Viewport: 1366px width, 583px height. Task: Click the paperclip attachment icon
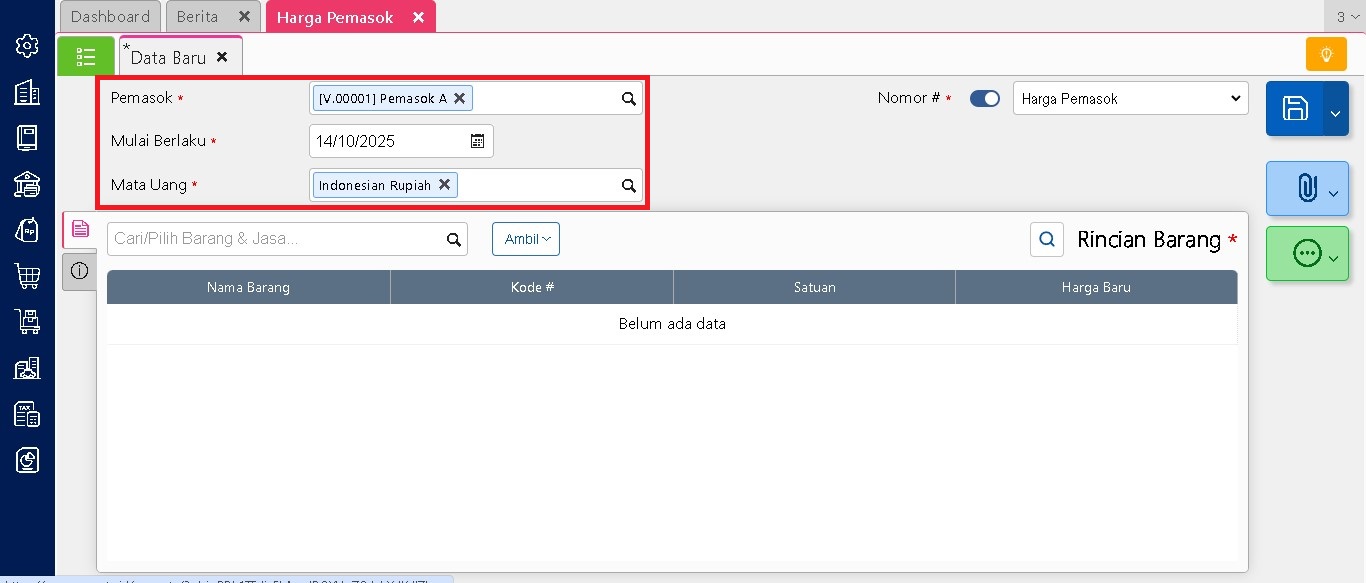click(x=1306, y=188)
